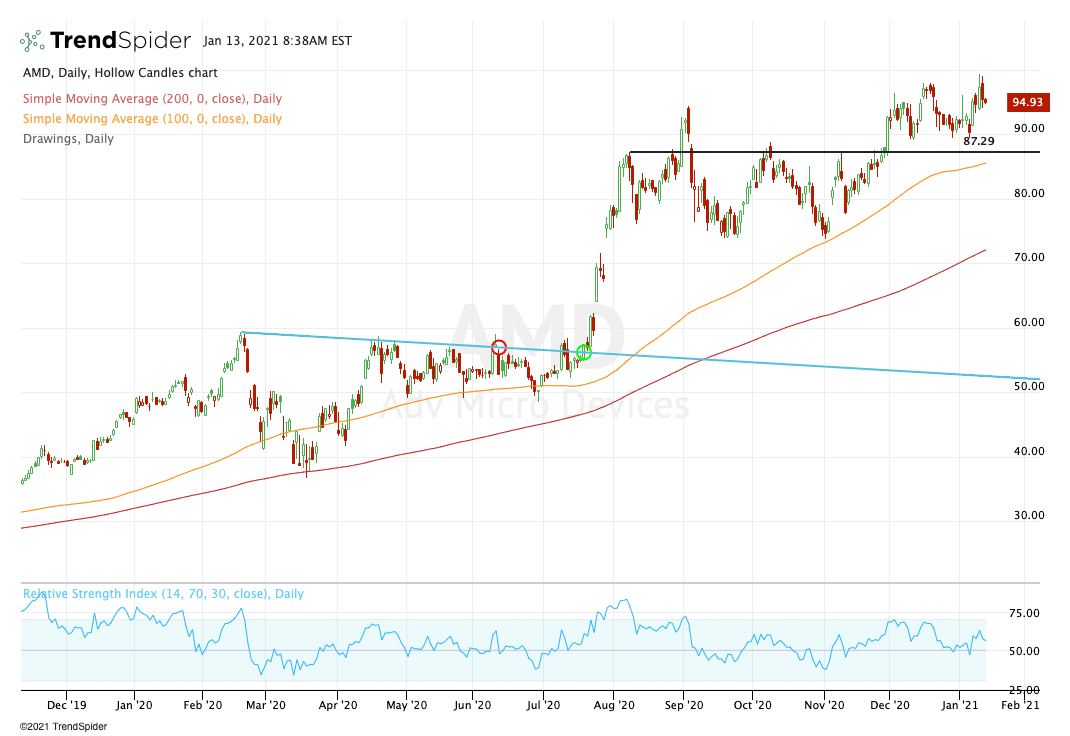This screenshot has width=1070, height=736.
Task: Click the TrendSpider logo icon
Action: pyautogui.click(x=32, y=41)
